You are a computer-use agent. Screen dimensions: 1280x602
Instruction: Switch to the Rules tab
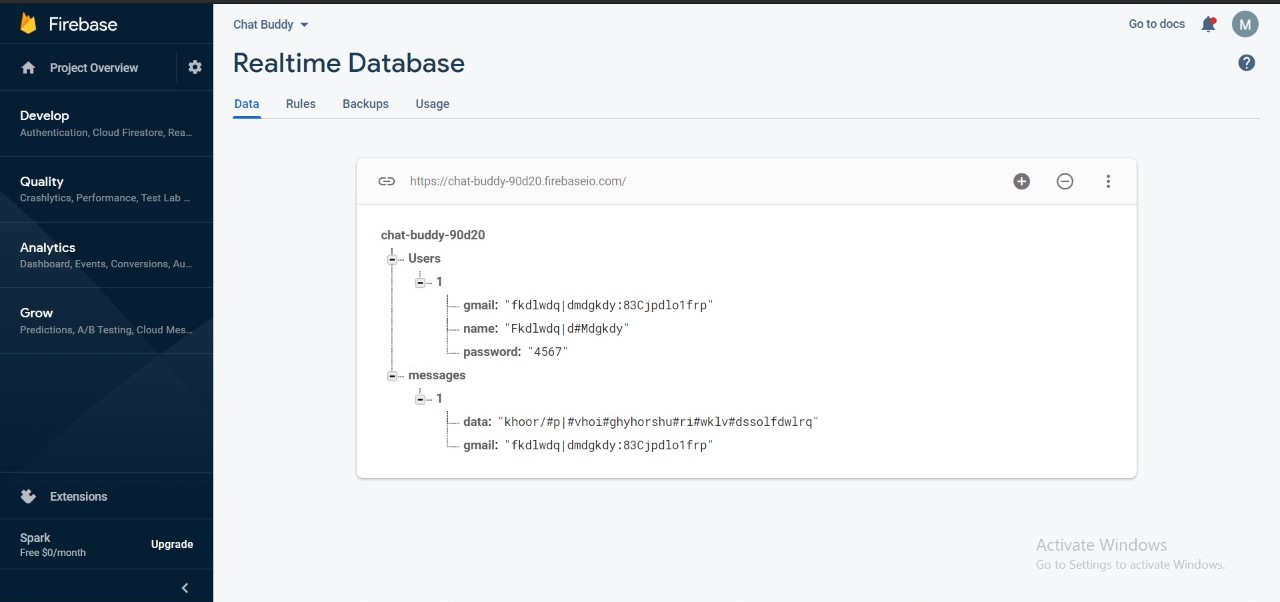click(300, 104)
